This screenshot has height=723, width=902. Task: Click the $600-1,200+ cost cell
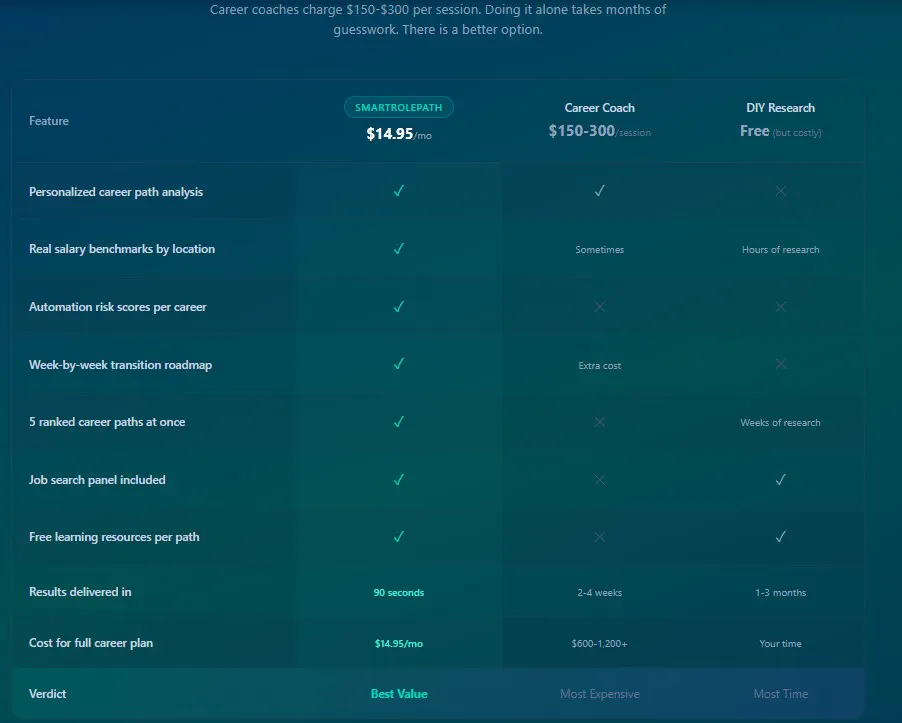pos(599,644)
